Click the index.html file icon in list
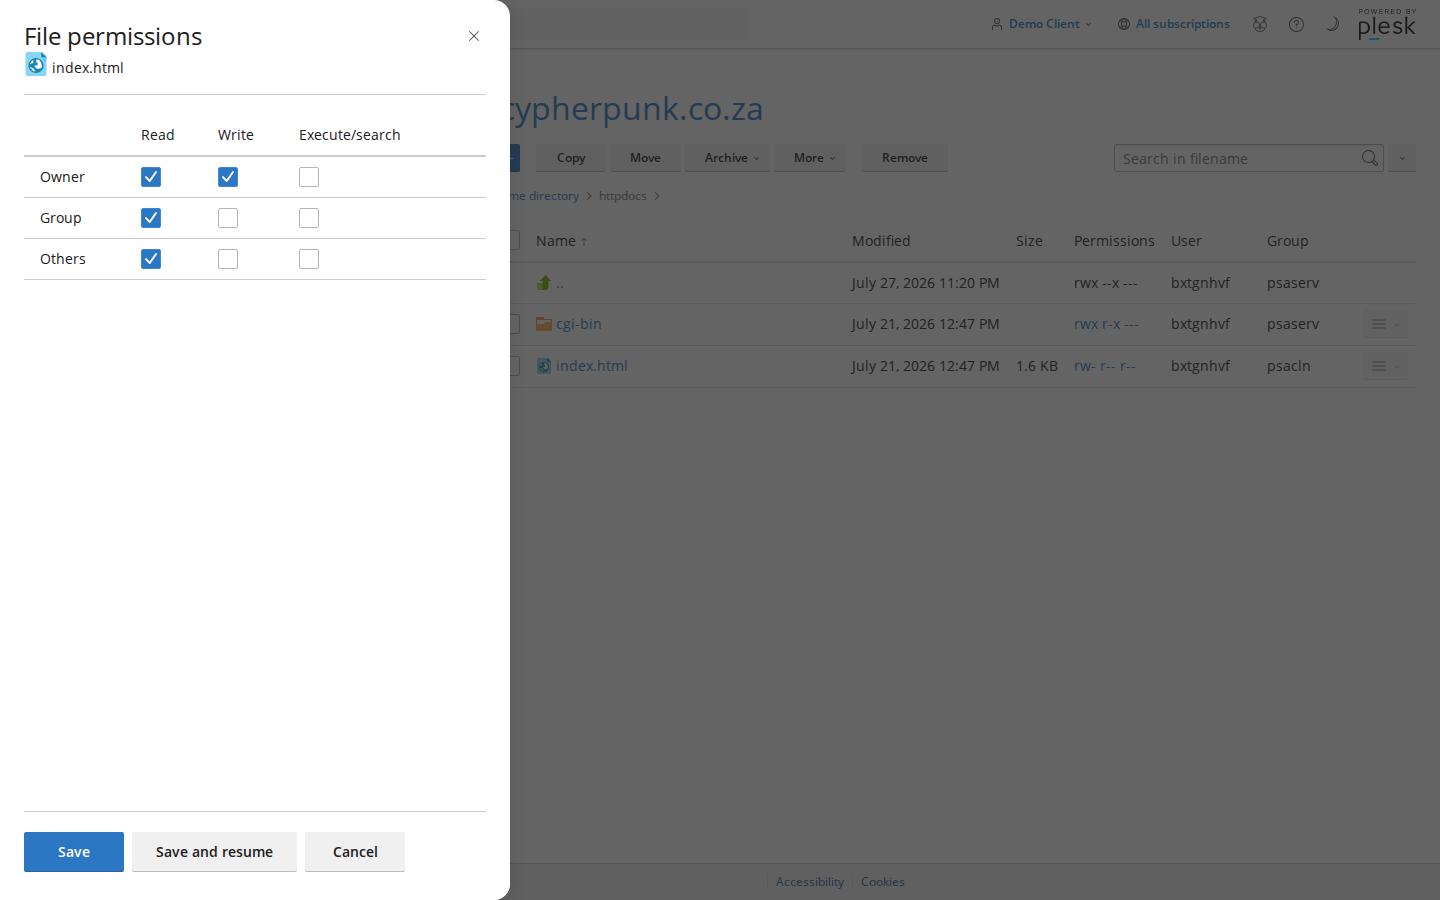This screenshot has width=1440, height=900. pos(544,366)
